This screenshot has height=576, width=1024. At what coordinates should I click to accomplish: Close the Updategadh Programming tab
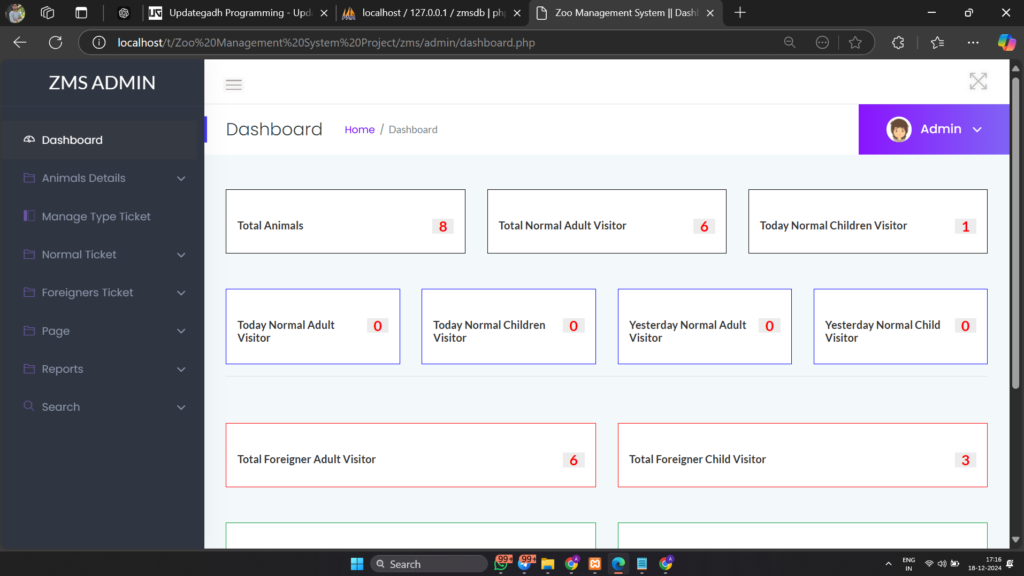pos(324,12)
